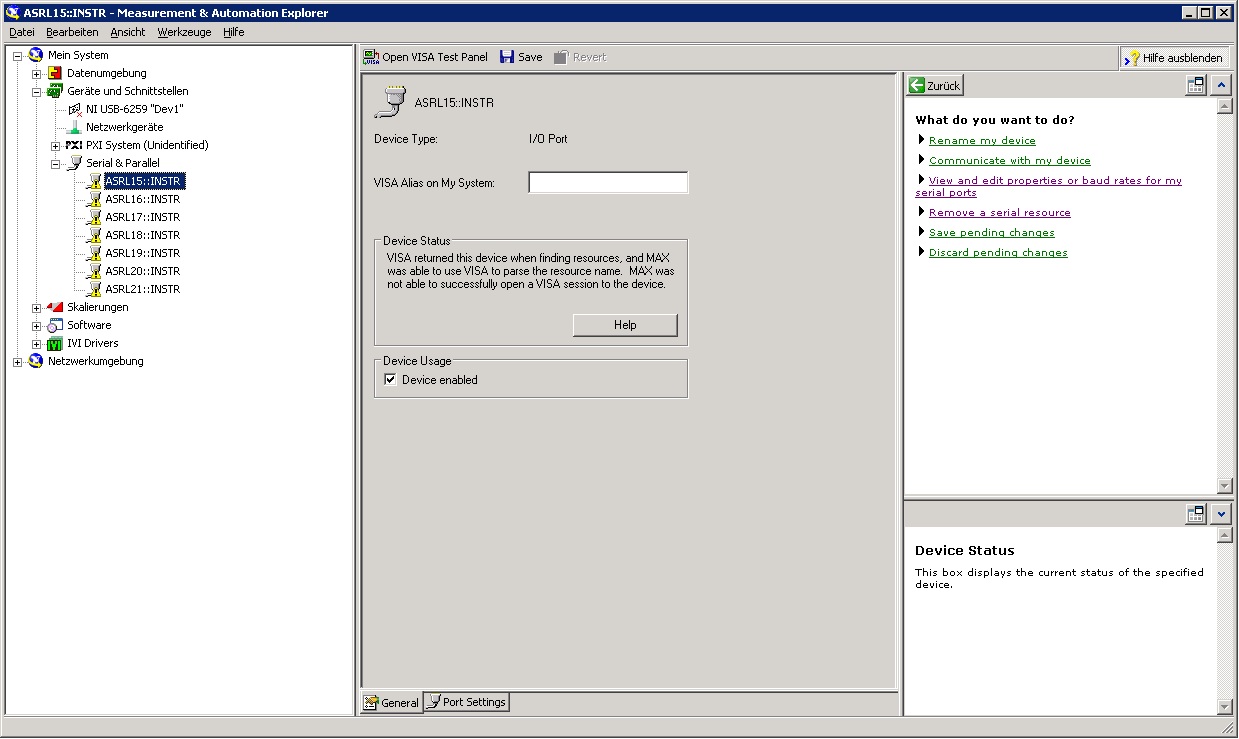Select ASRL21::INSTR label in the tree
Image resolution: width=1239 pixels, height=739 pixels.
click(x=143, y=289)
